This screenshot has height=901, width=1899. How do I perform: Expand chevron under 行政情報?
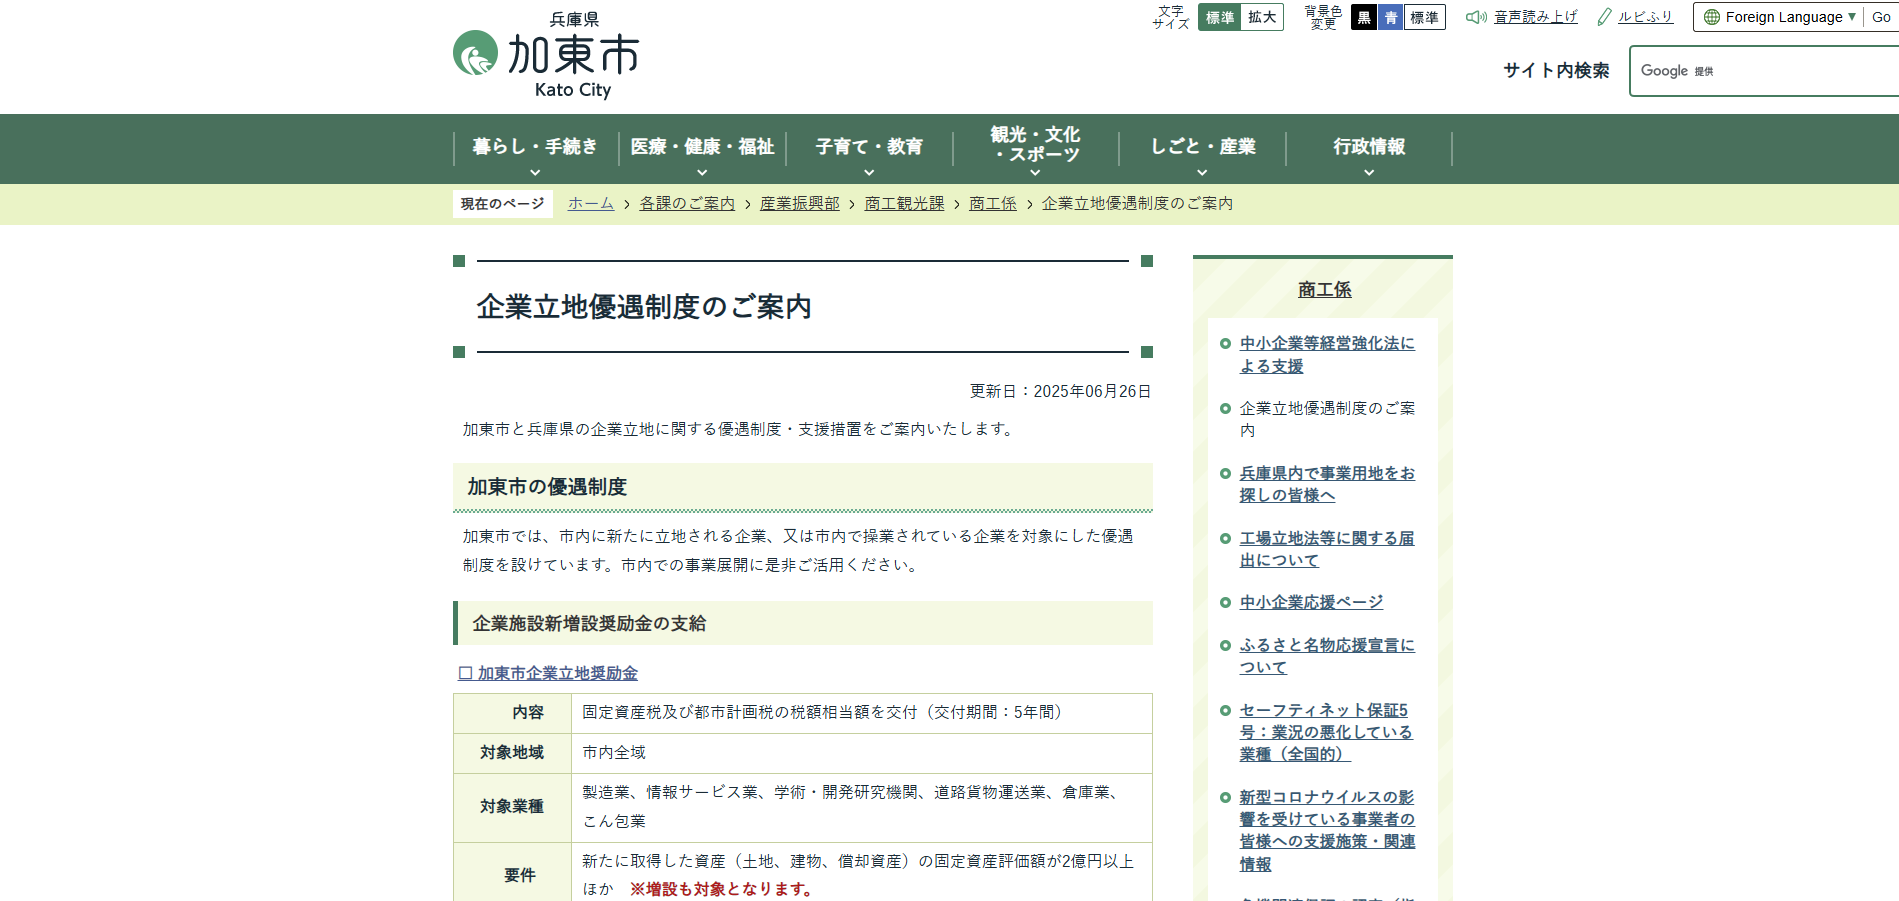[x=1369, y=172]
